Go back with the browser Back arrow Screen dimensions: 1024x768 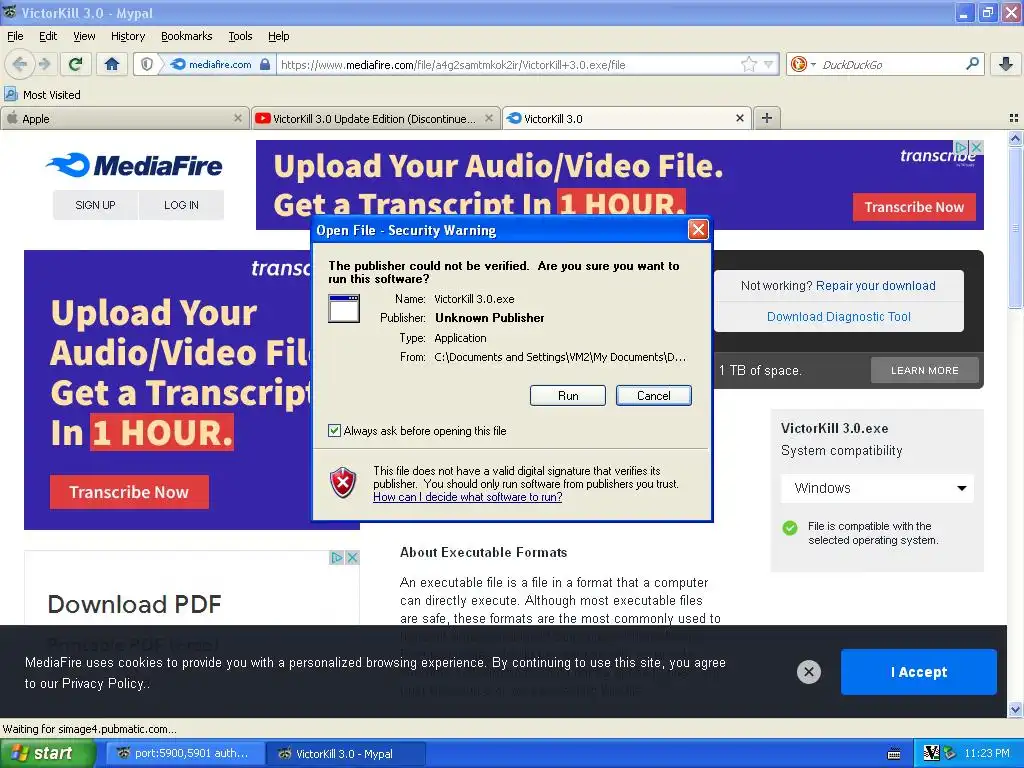click(x=20, y=64)
